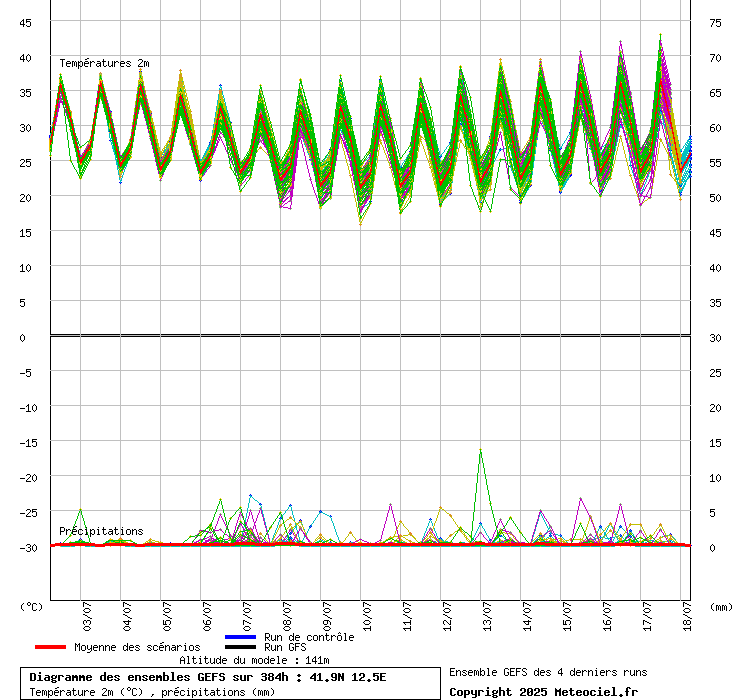Select the 04/07 date axis label
The height and width of the screenshot is (700, 740).
tap(127, 616)
